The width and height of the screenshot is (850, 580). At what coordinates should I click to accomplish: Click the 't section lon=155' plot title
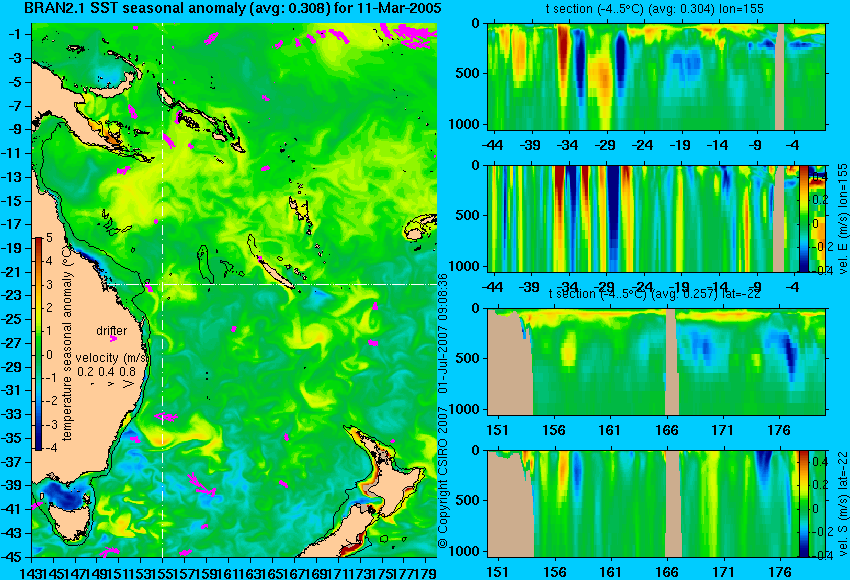pos(654,9)
